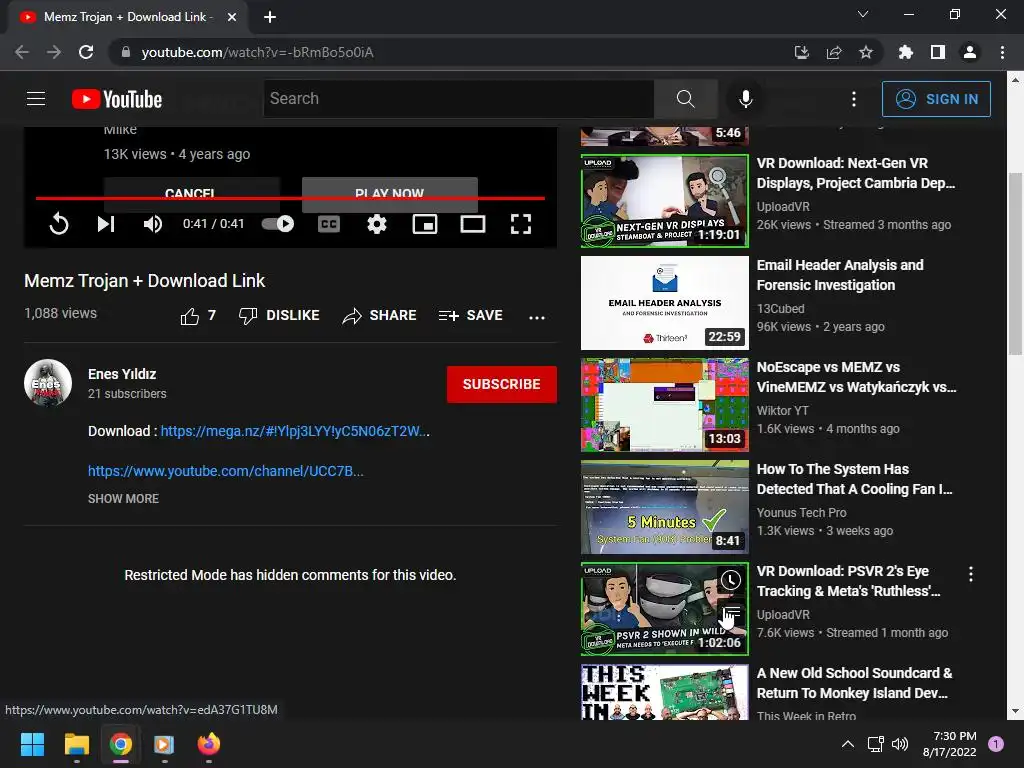Open the mega.nz download link

pos(295,431)
